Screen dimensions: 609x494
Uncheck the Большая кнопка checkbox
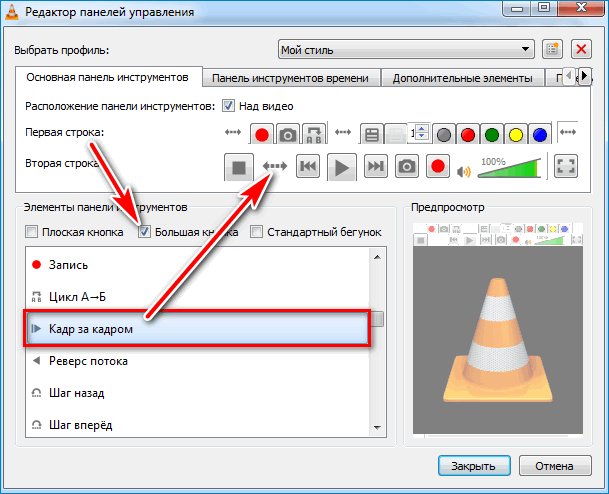144,232
